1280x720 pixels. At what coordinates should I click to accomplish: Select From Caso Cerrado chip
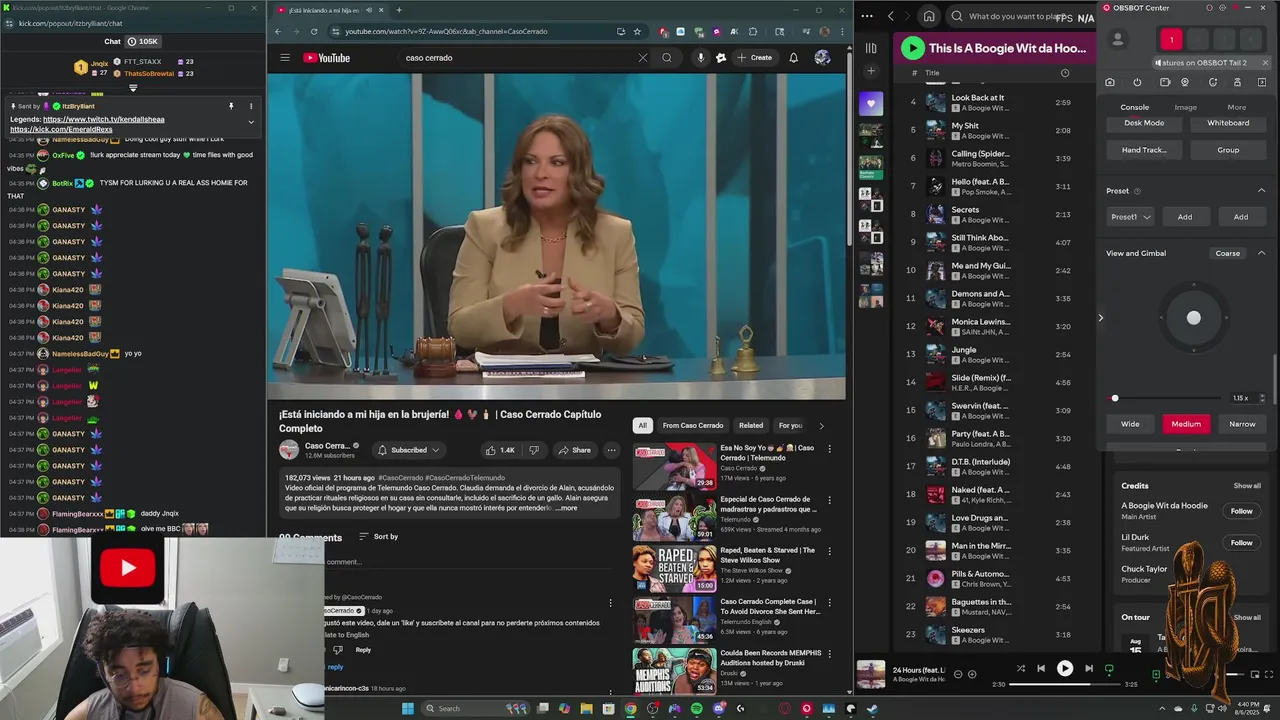(x=692, y=425)
